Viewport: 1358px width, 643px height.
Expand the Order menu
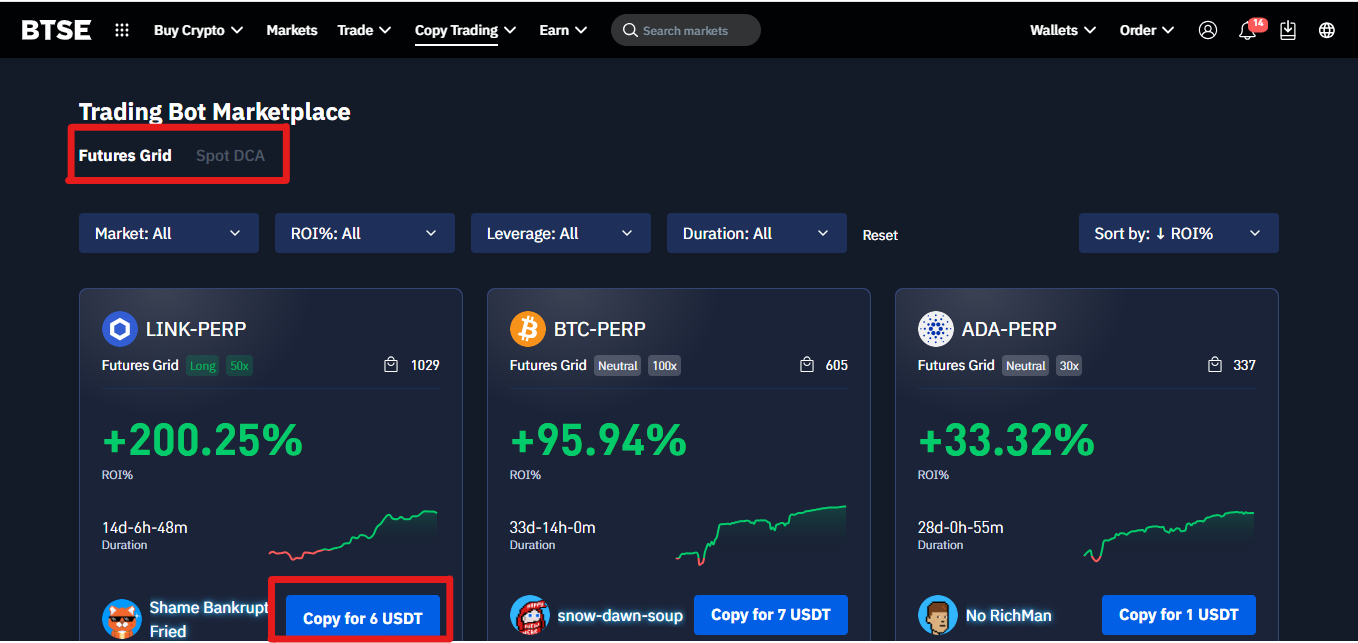pos(1146,30)
